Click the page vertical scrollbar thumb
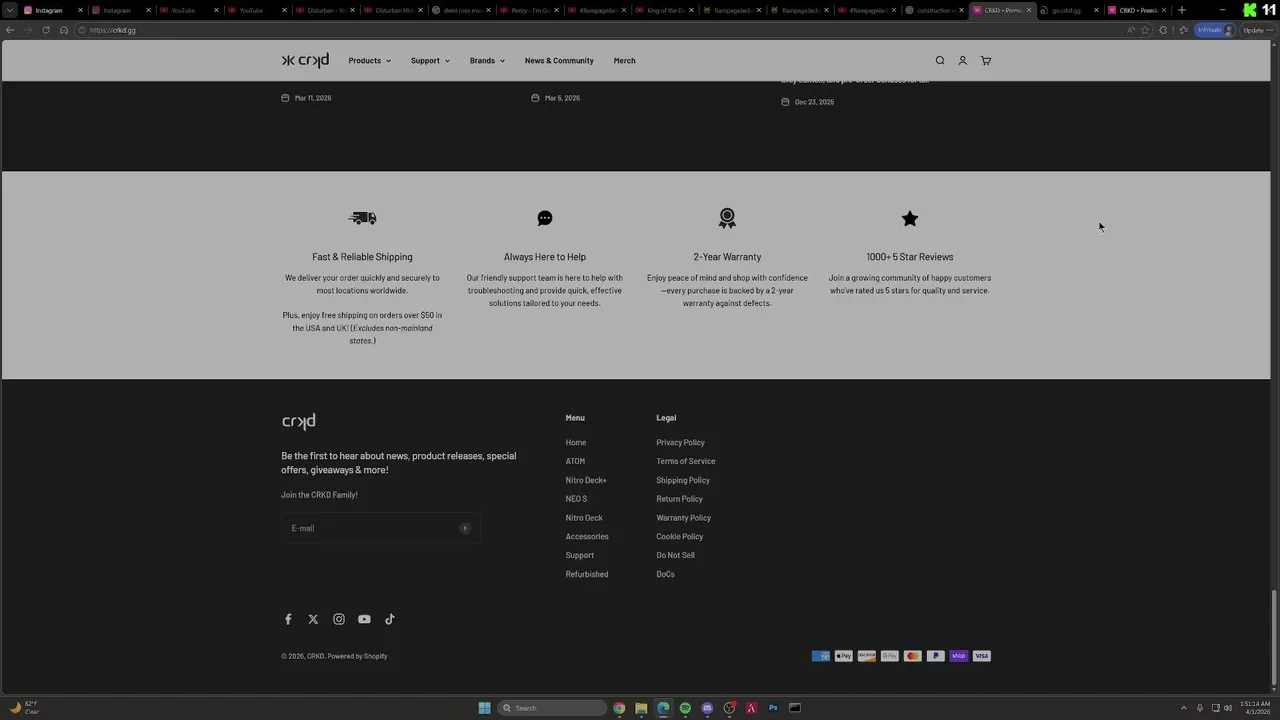 click(1275, 638)
